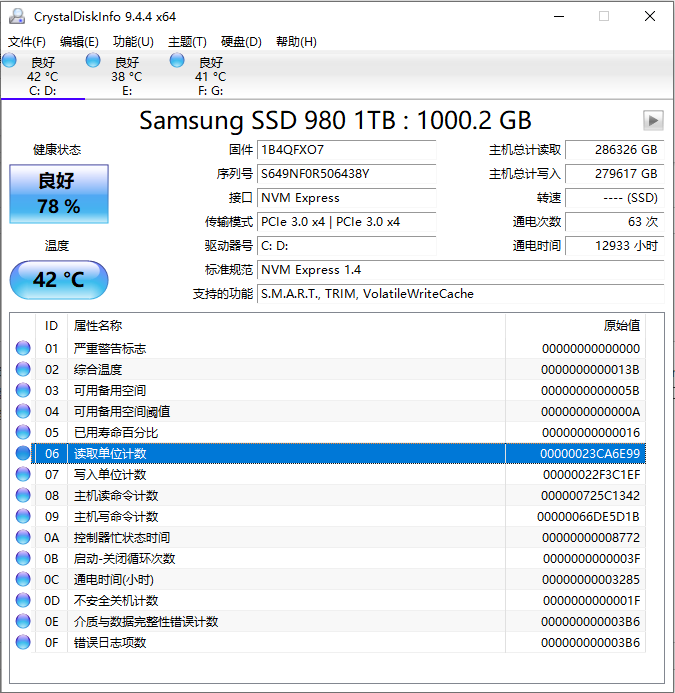Select row 02 综合温度

(327, 369)
